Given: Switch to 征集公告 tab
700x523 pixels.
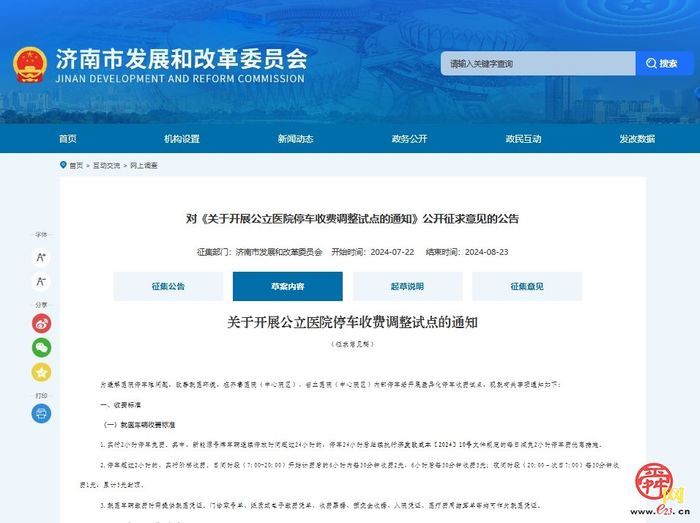Looking at the screenshot, I should (x=168, y=286).
